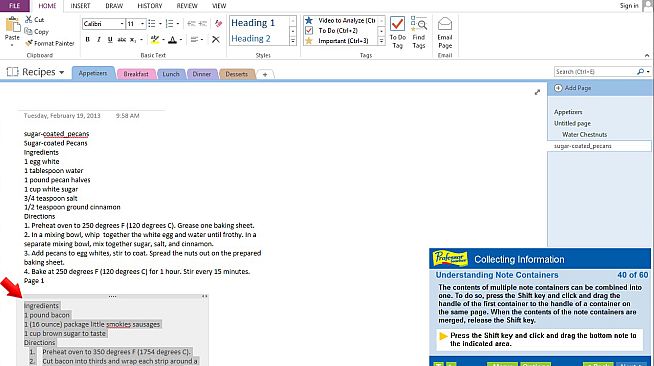Click the paragraph alignment icon
This screenshot has height=366, width=654.
(x=194, y=40)
